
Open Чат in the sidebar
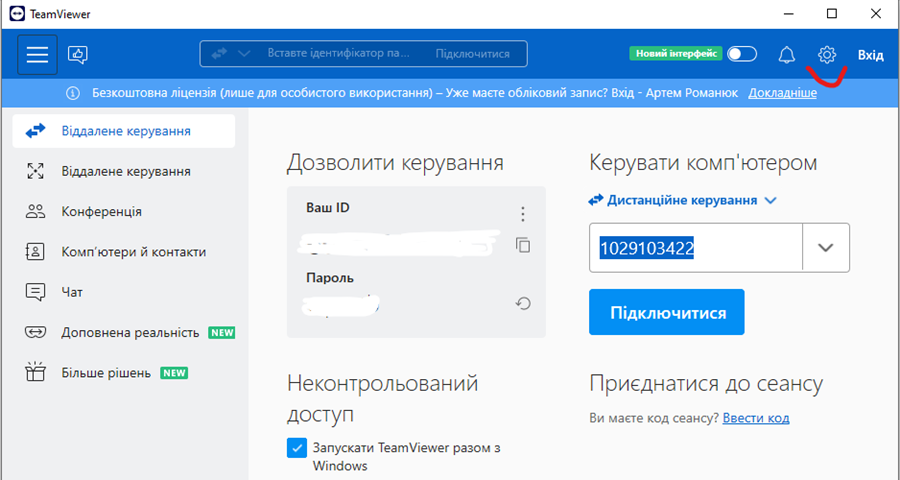click(72, 292)
